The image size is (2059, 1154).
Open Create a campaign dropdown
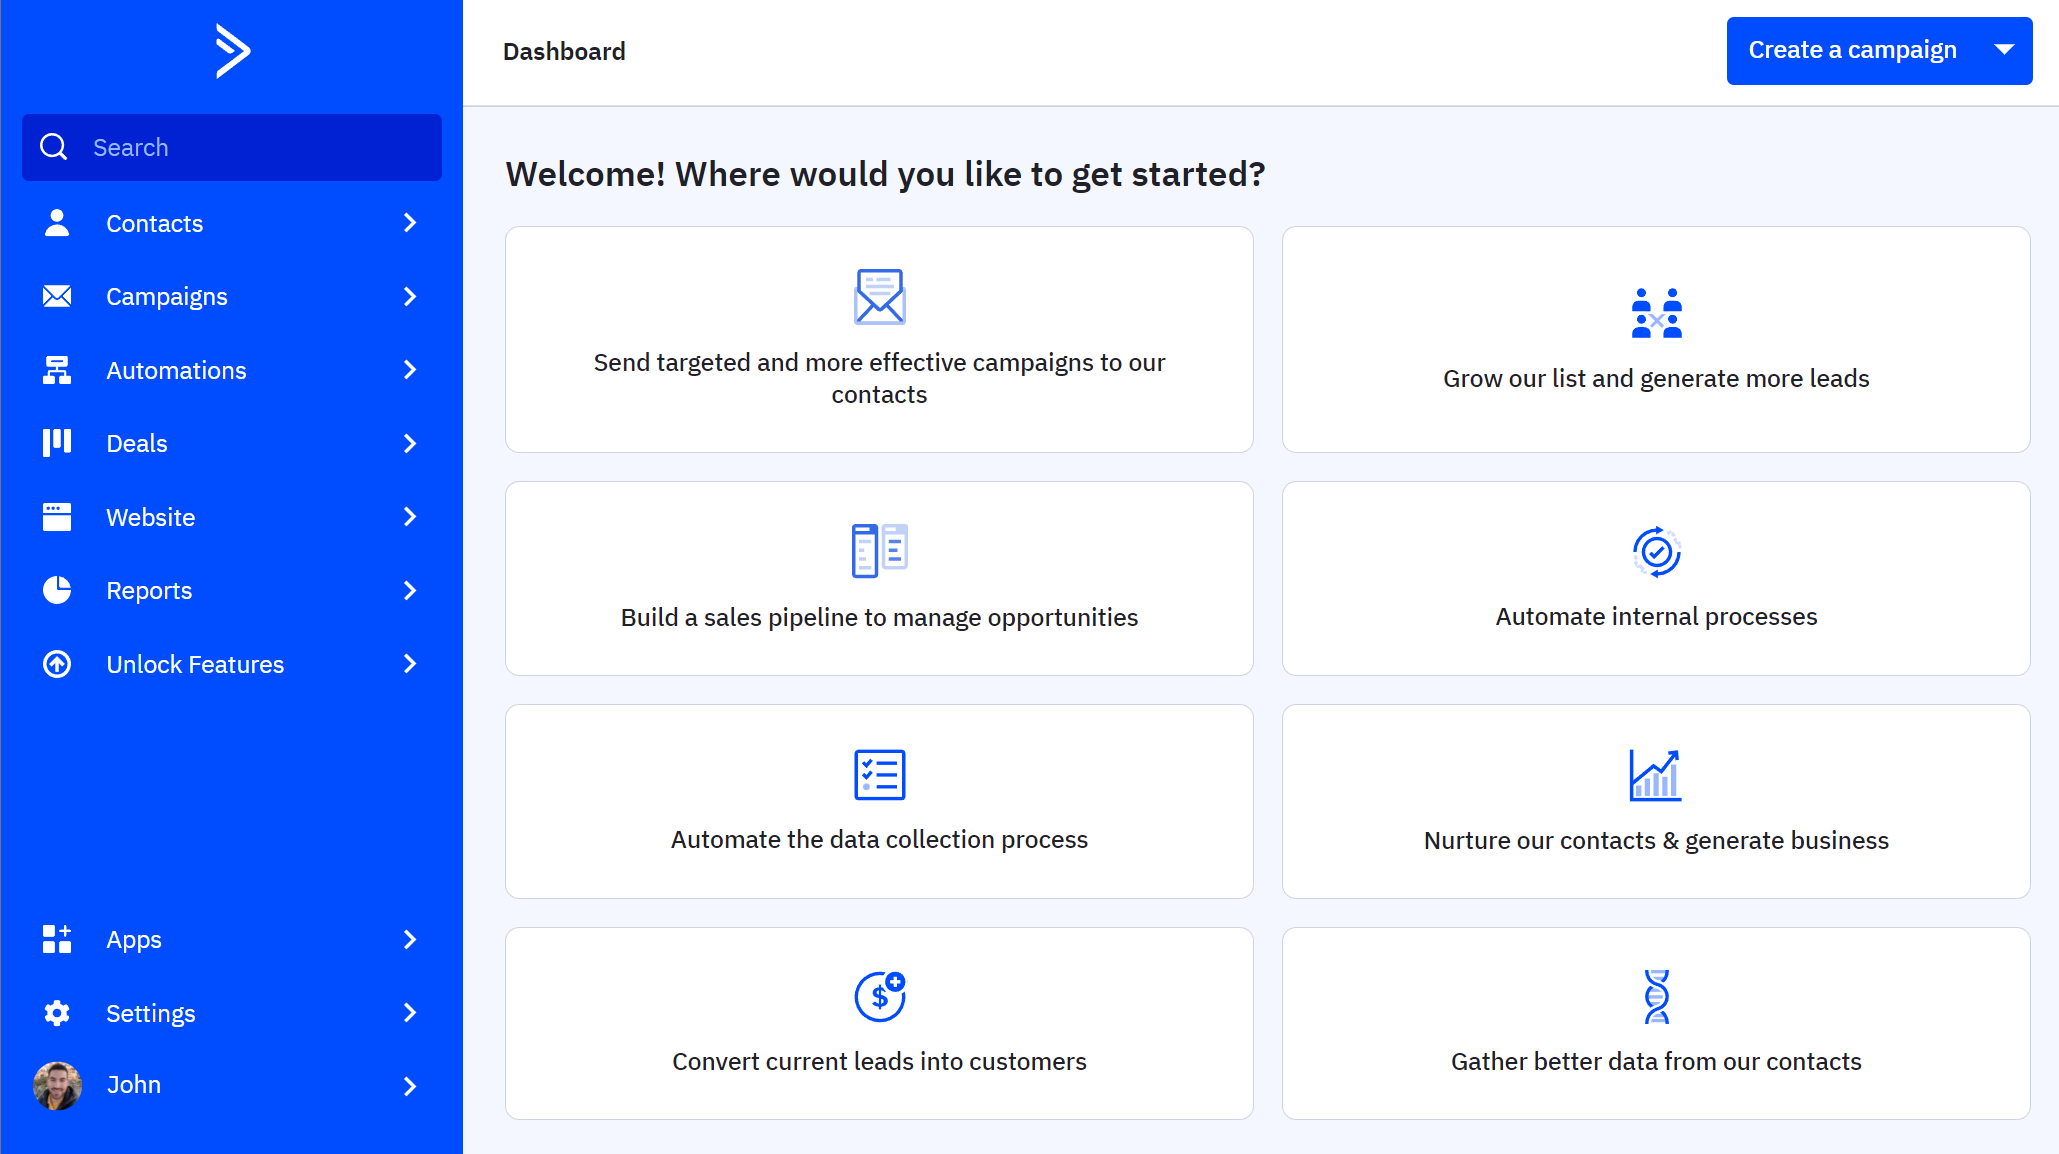coord(2008,49)
